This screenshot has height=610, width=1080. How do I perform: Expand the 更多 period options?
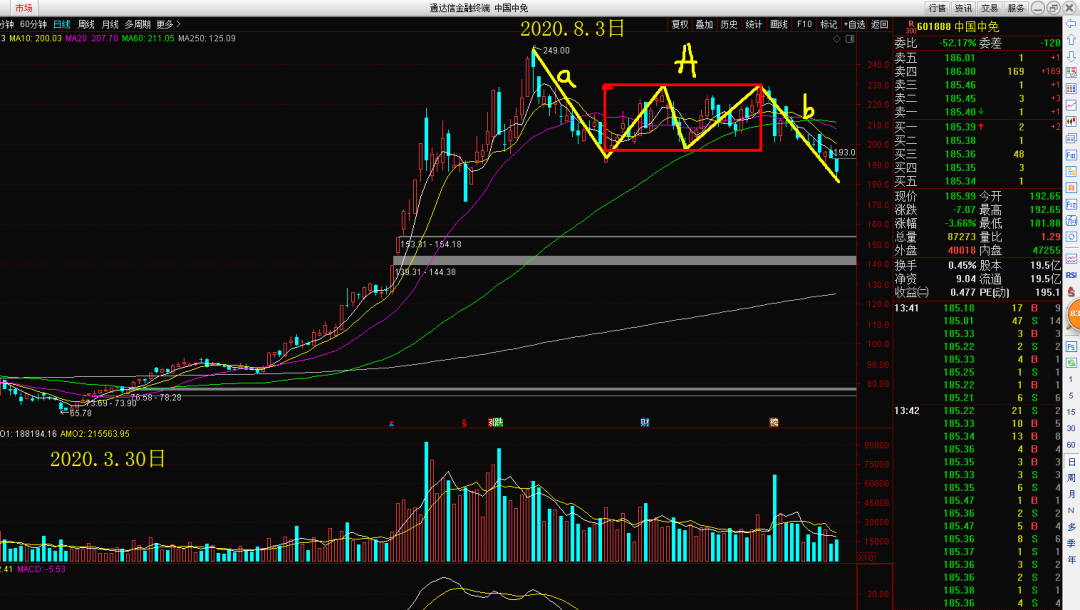coord(168,24)
